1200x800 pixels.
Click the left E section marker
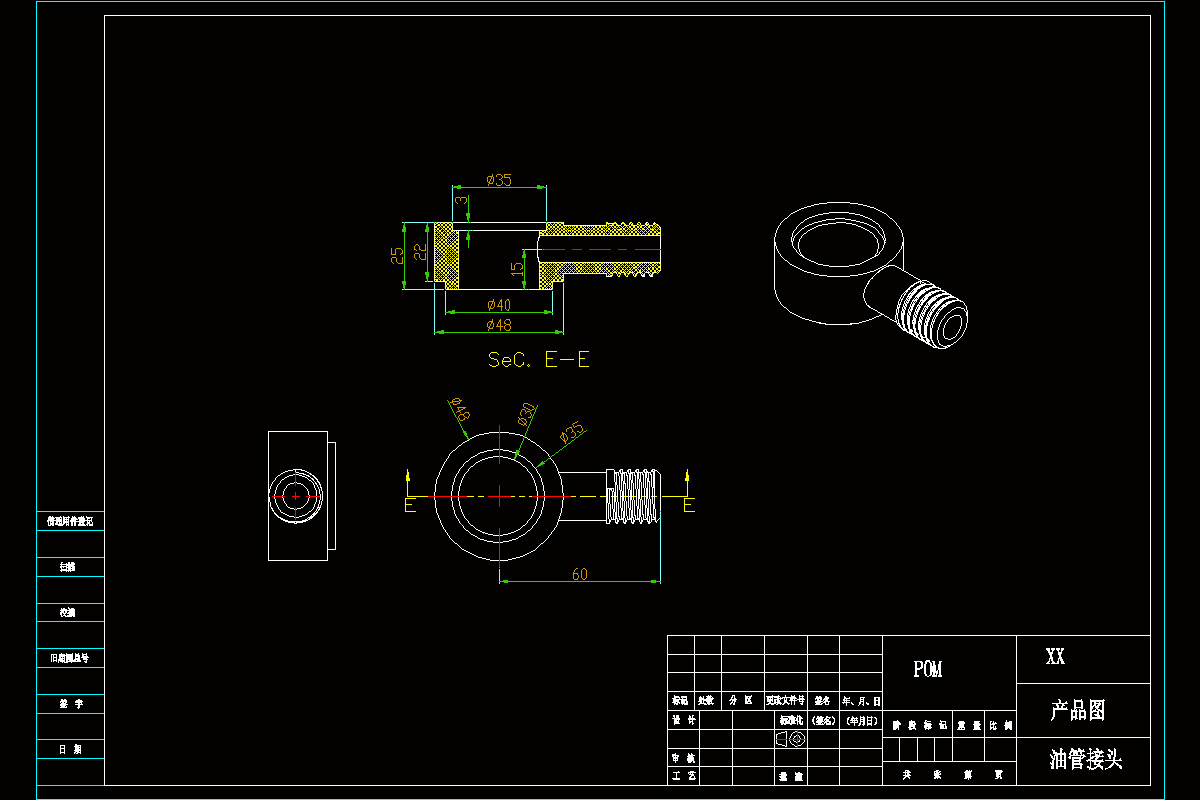click(409, 506)
